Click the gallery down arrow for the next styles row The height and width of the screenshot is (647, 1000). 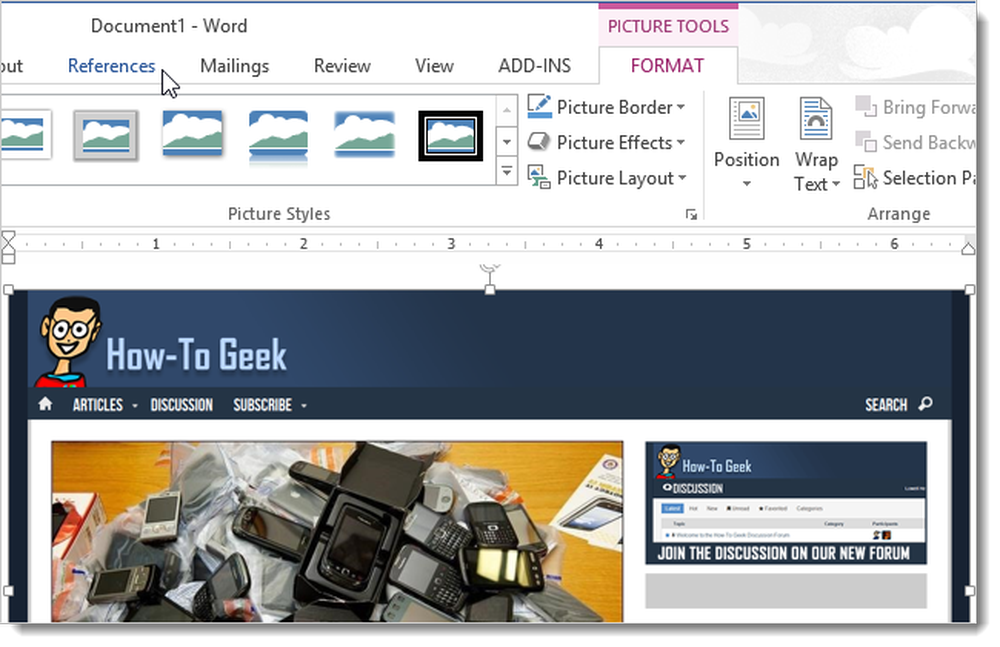(x=506, y=142)
